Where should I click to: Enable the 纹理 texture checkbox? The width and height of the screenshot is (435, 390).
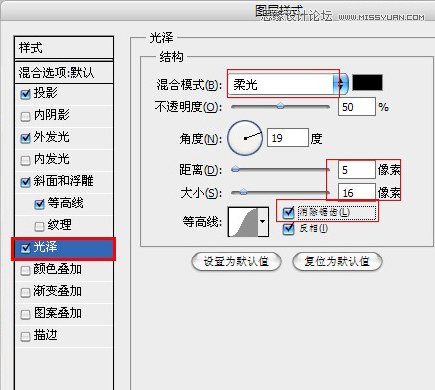tap(39, 226)
